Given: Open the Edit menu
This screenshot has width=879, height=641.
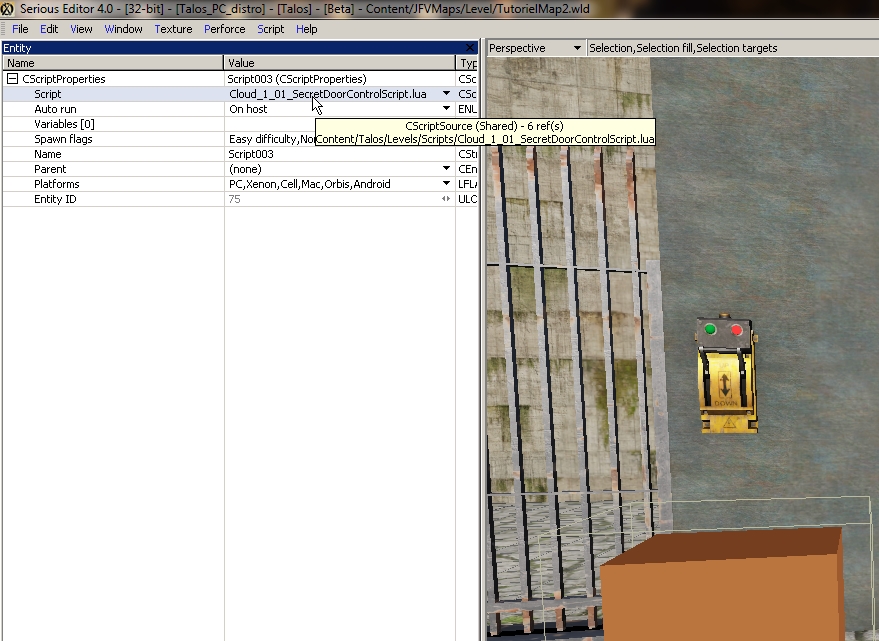Looking at the screenshot, I should click(49, 29).
